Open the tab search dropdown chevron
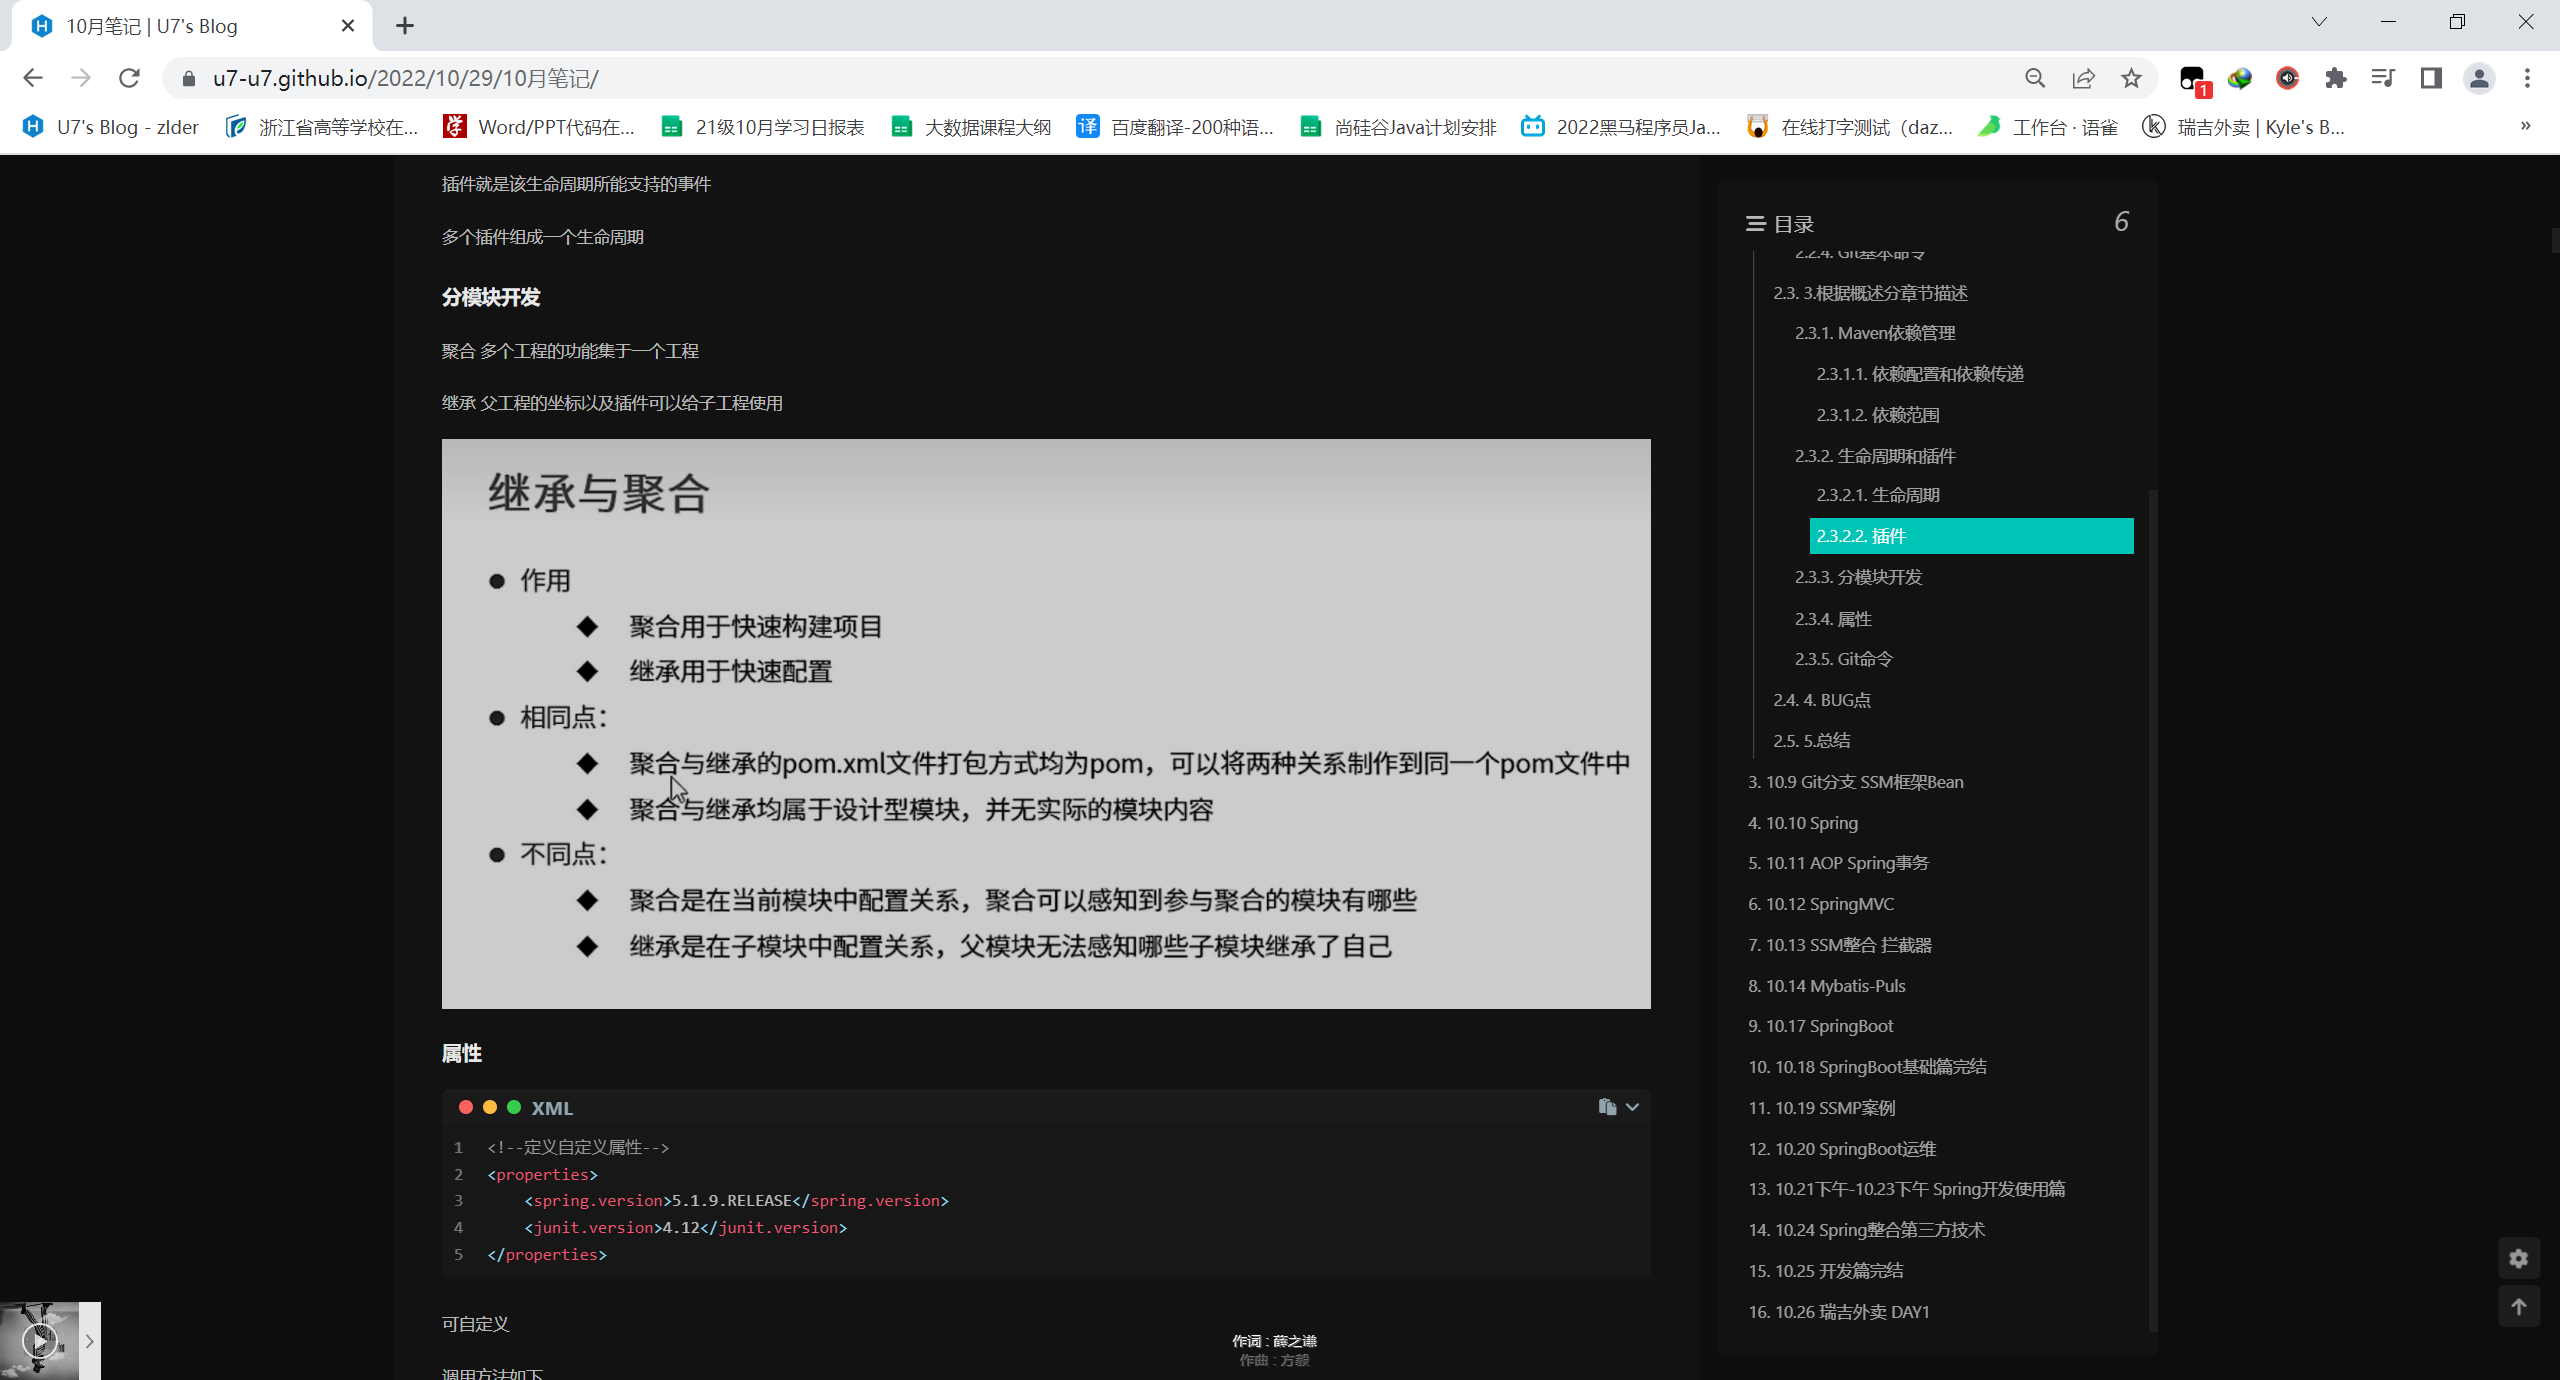The height and width of the screenshot is (1380, 2560). click(2319, 22)
